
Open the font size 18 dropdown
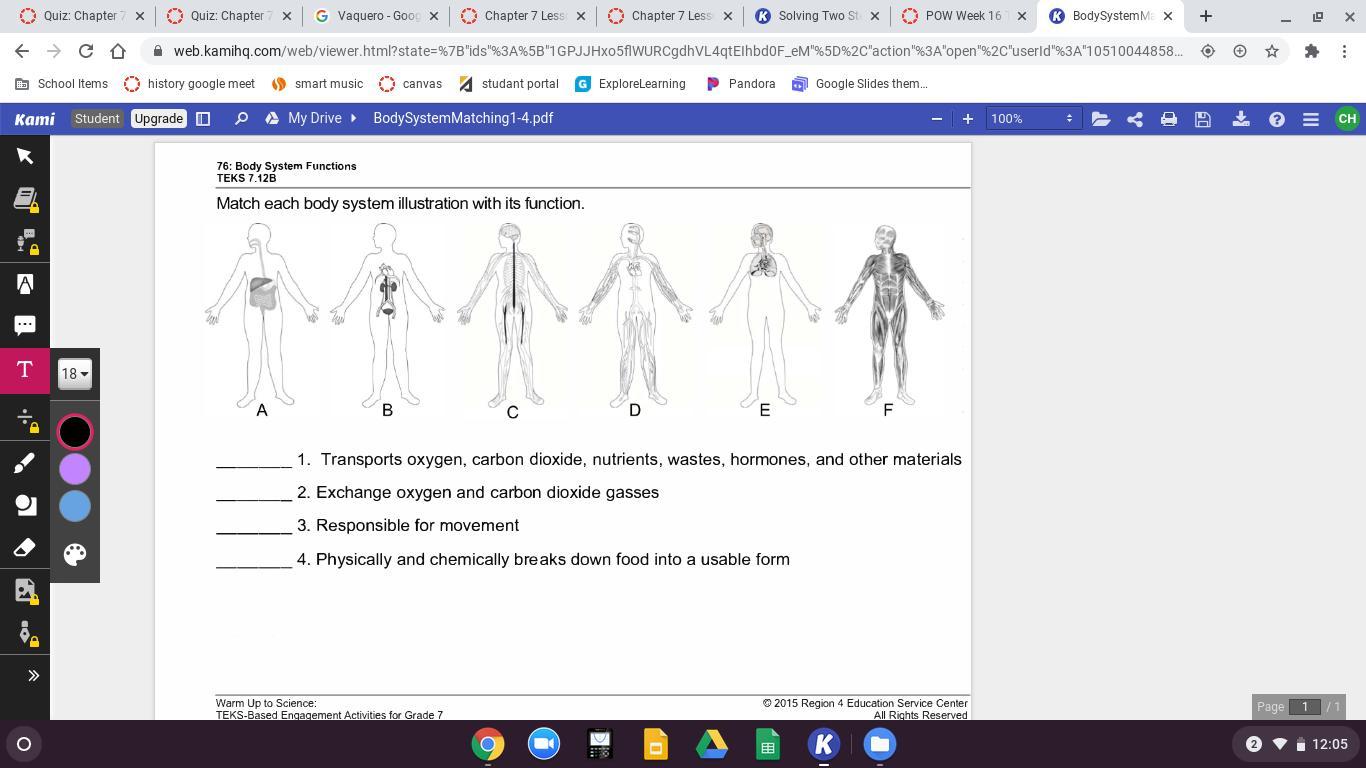(x=75, y=374)
